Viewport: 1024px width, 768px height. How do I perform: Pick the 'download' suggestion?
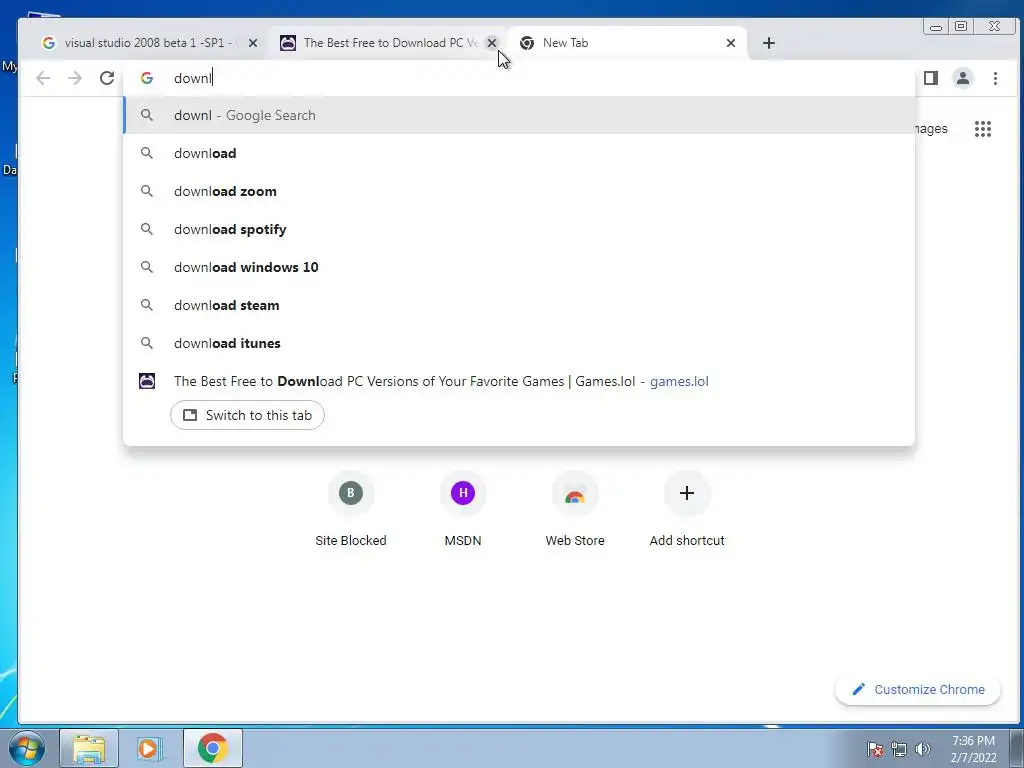click(x=519, y=153)
